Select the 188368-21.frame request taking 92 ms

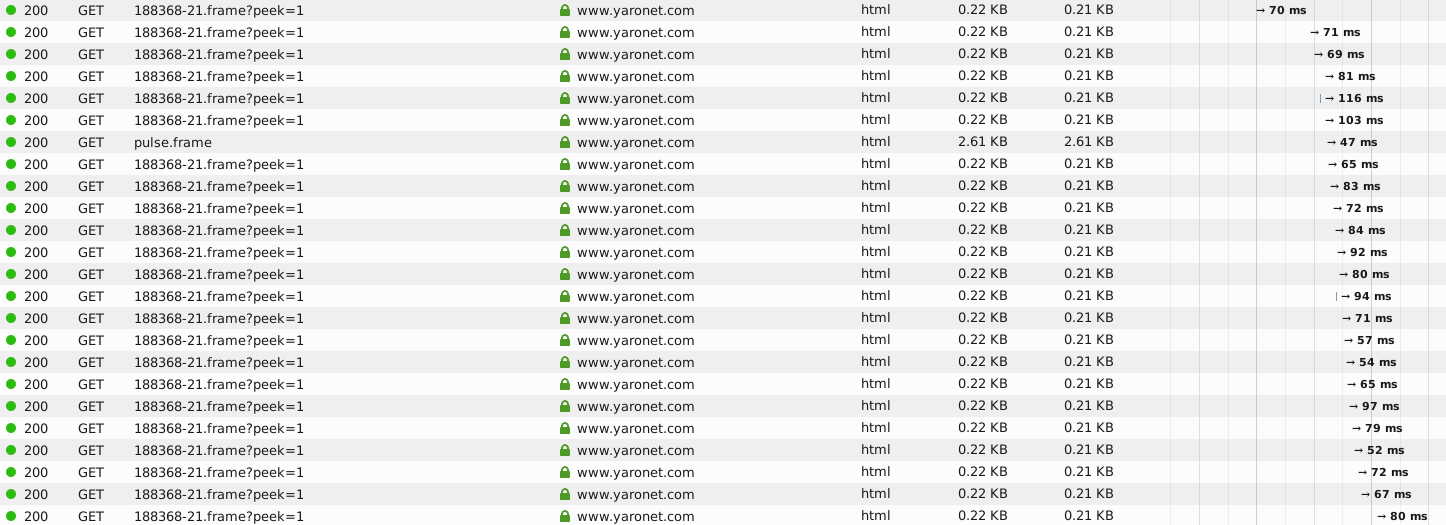(218, 252)
